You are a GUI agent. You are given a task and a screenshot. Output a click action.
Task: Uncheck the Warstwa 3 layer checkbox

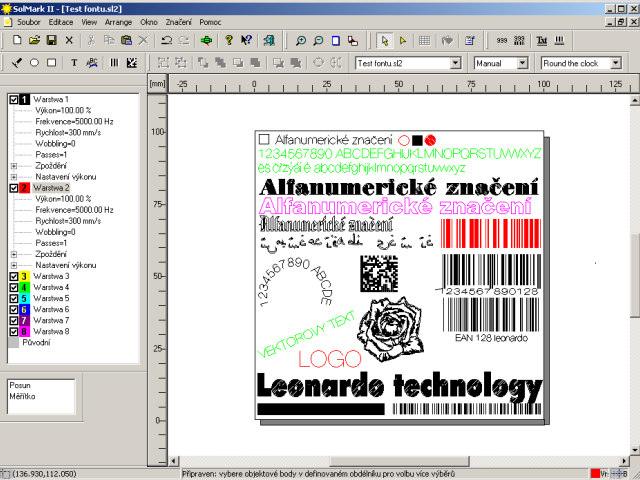pos(13,276)
